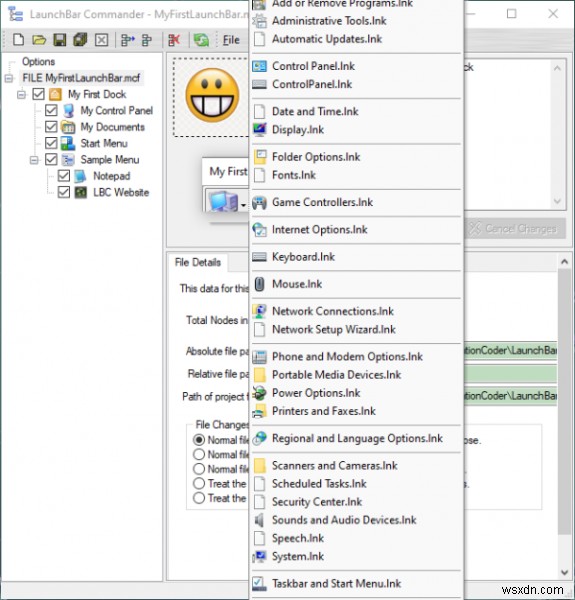Collapse the Sample Menu tree node

pos(34,160)
